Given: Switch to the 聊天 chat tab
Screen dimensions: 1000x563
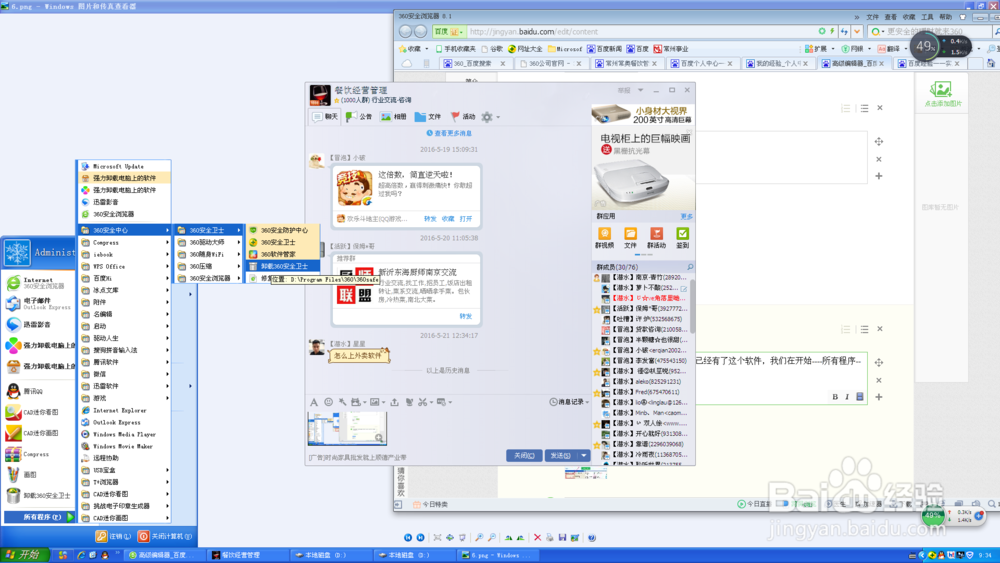Looking at the screenshot, I should (325, 117).
